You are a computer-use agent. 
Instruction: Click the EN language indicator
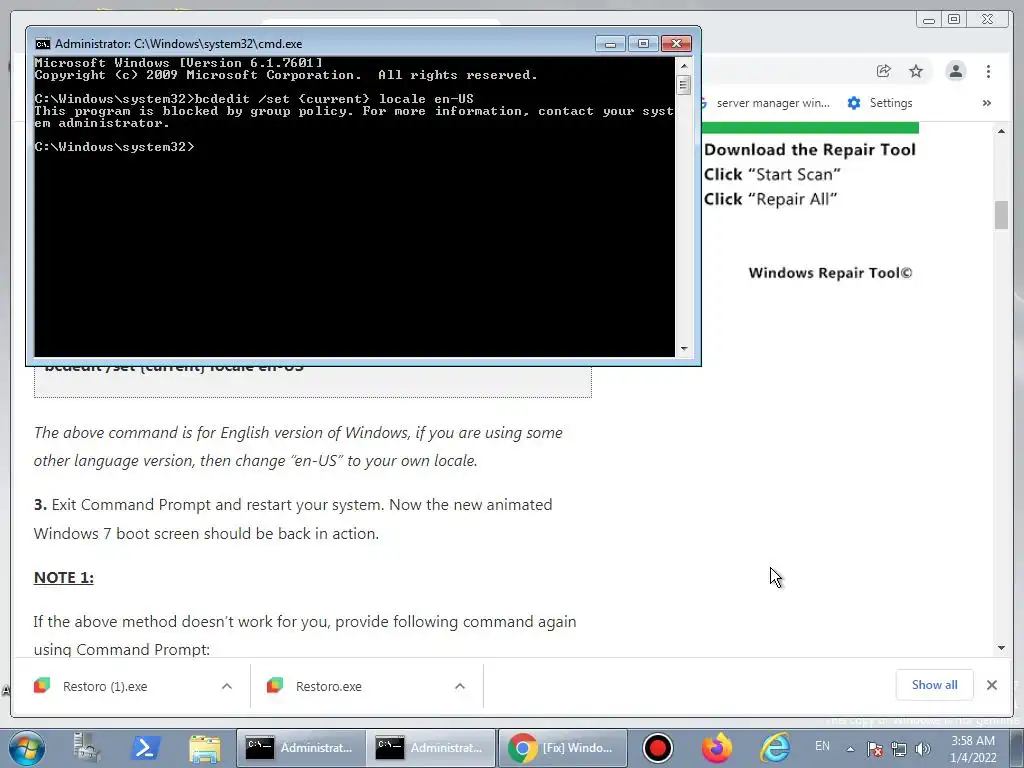822,746
